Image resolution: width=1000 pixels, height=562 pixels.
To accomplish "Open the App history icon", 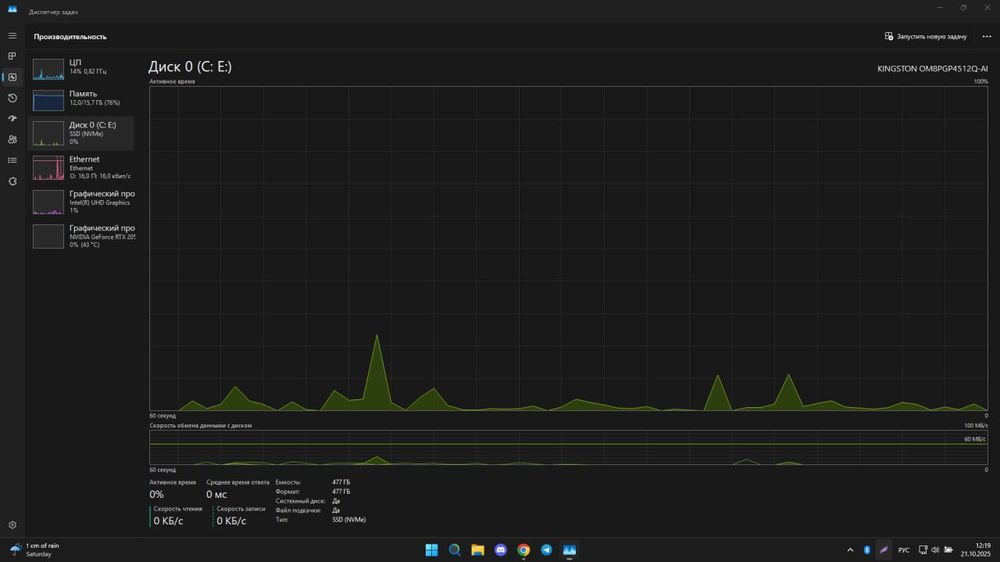I will [12, 98].
